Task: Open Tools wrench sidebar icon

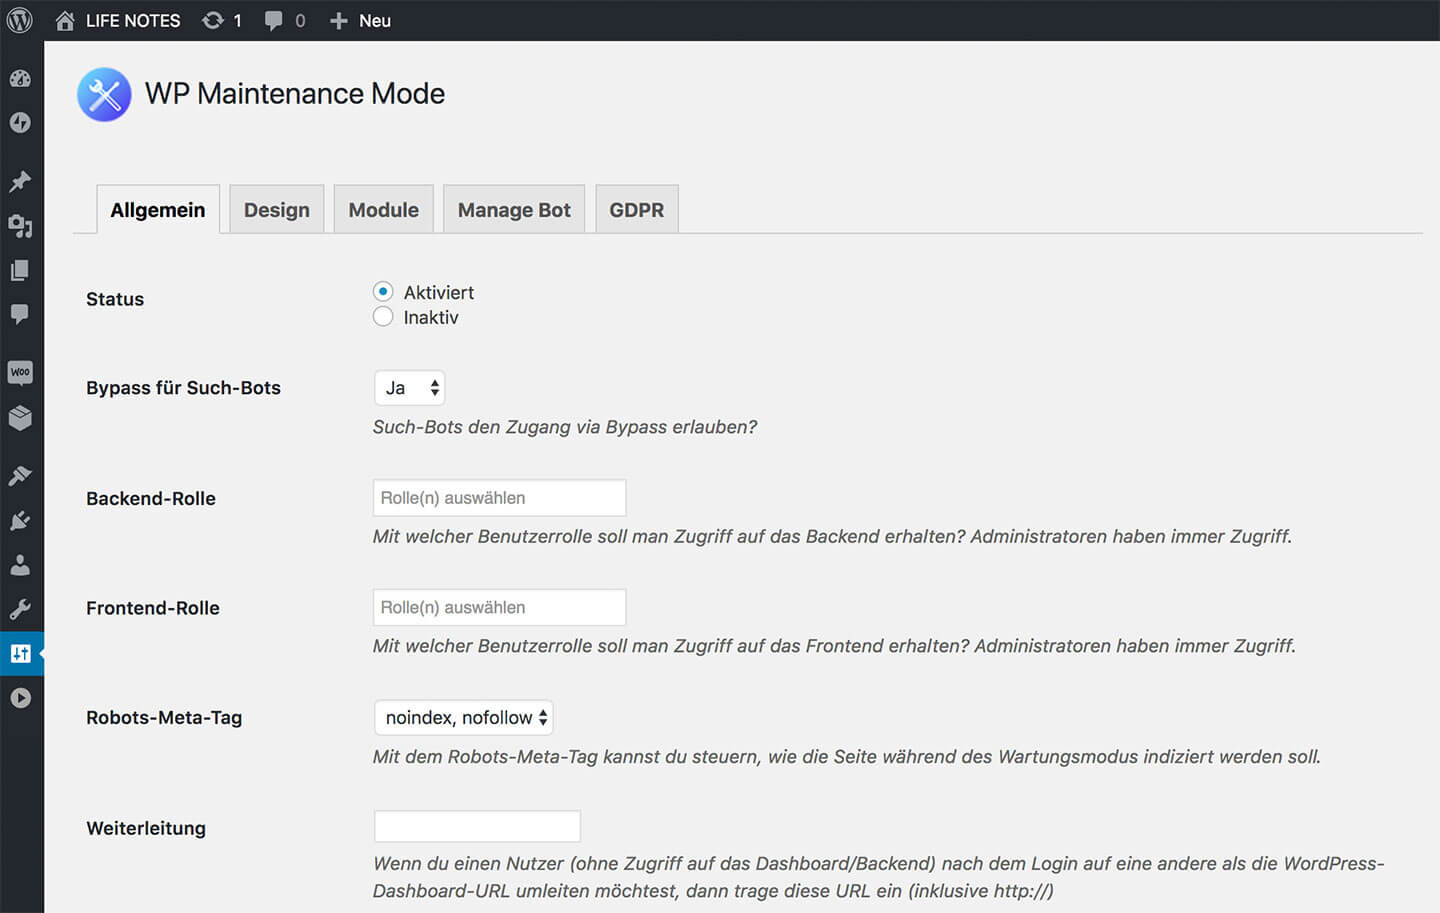Action: [x=20, y=609]
